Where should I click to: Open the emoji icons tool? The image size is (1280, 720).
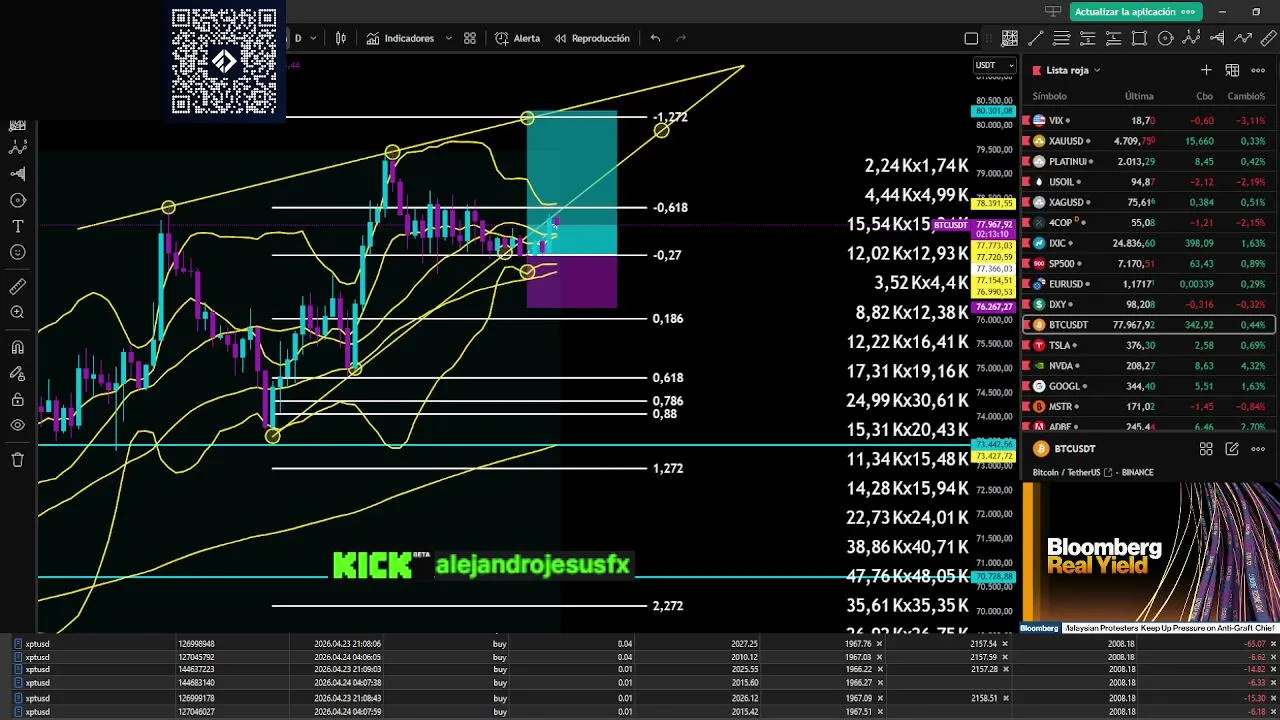(x=17, y=252)
